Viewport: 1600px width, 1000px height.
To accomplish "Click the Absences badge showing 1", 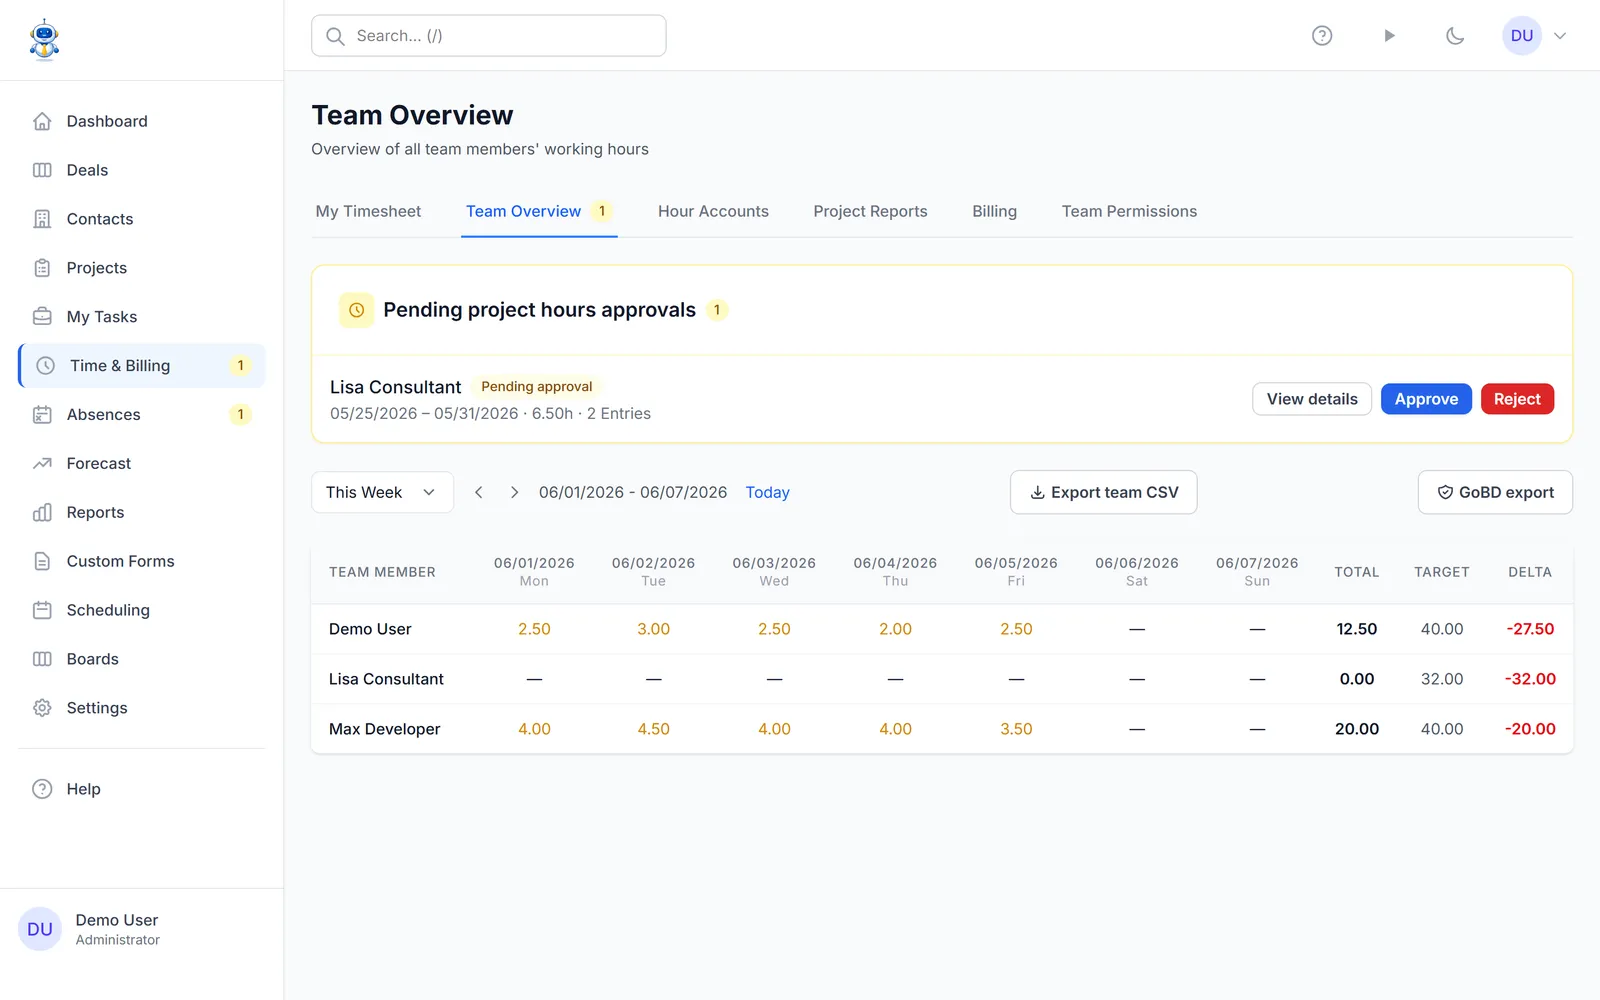I will (240, 415).
